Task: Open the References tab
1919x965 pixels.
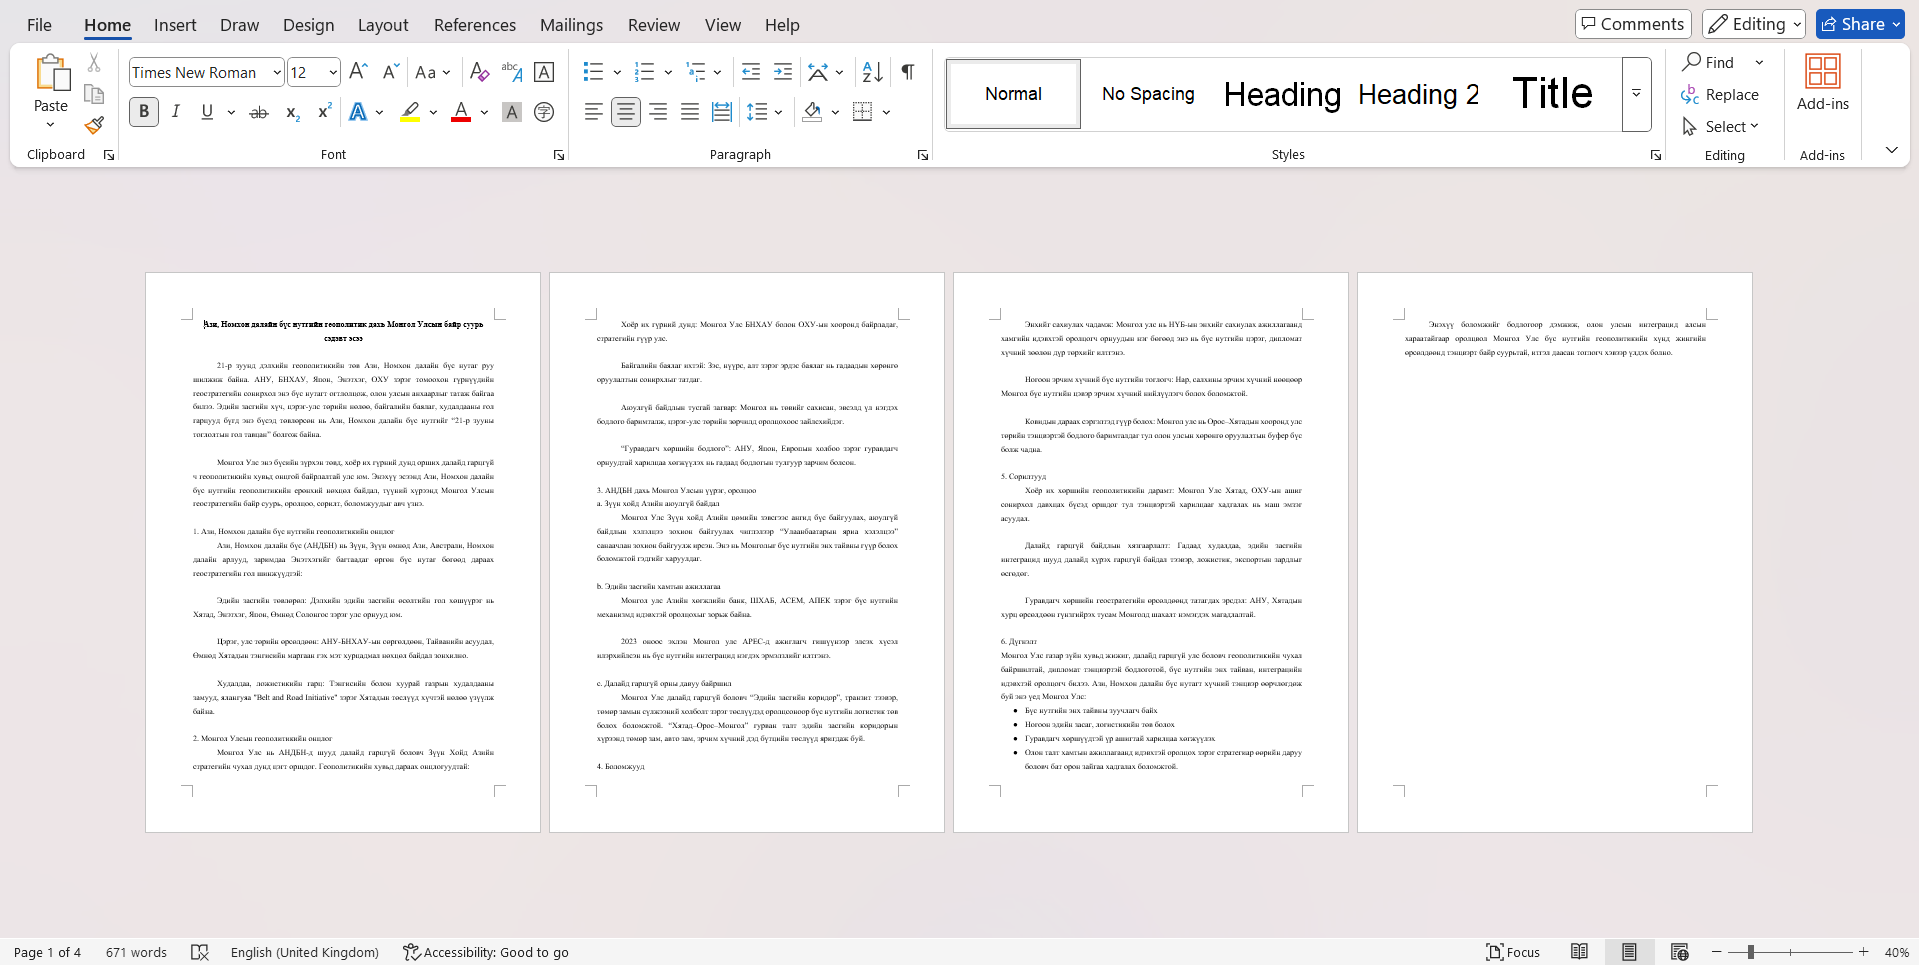Action: click(474, 25)
